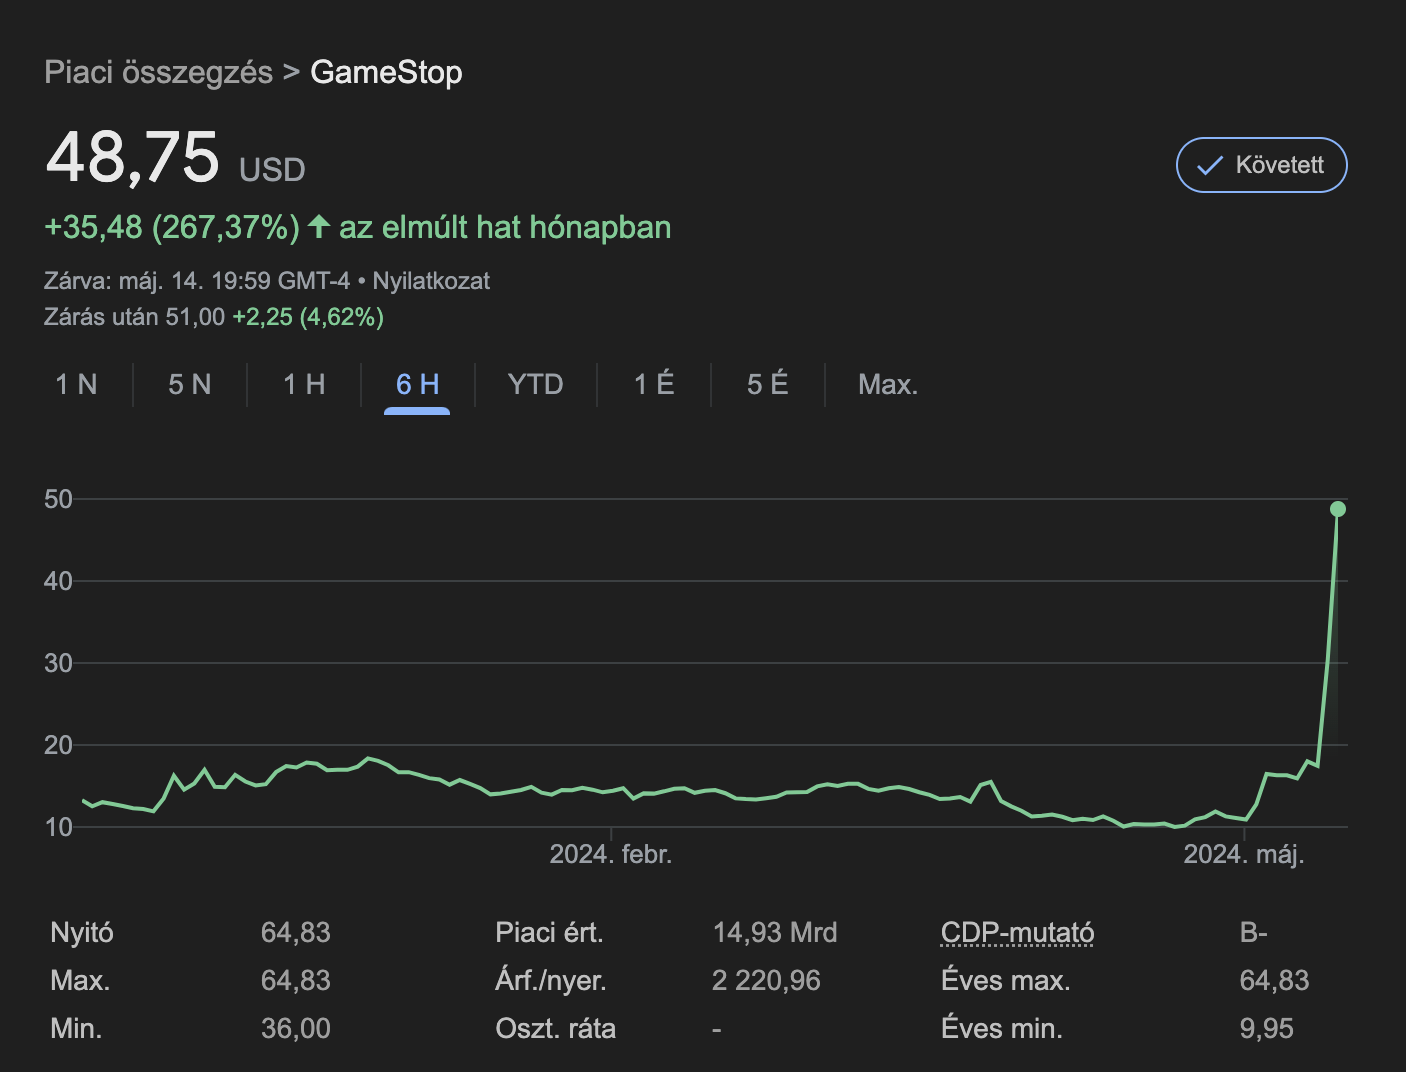1406x1072 pixels.
Task: Click the 48,75 price value
Action: pyautogui.click(x=132, y=157)
